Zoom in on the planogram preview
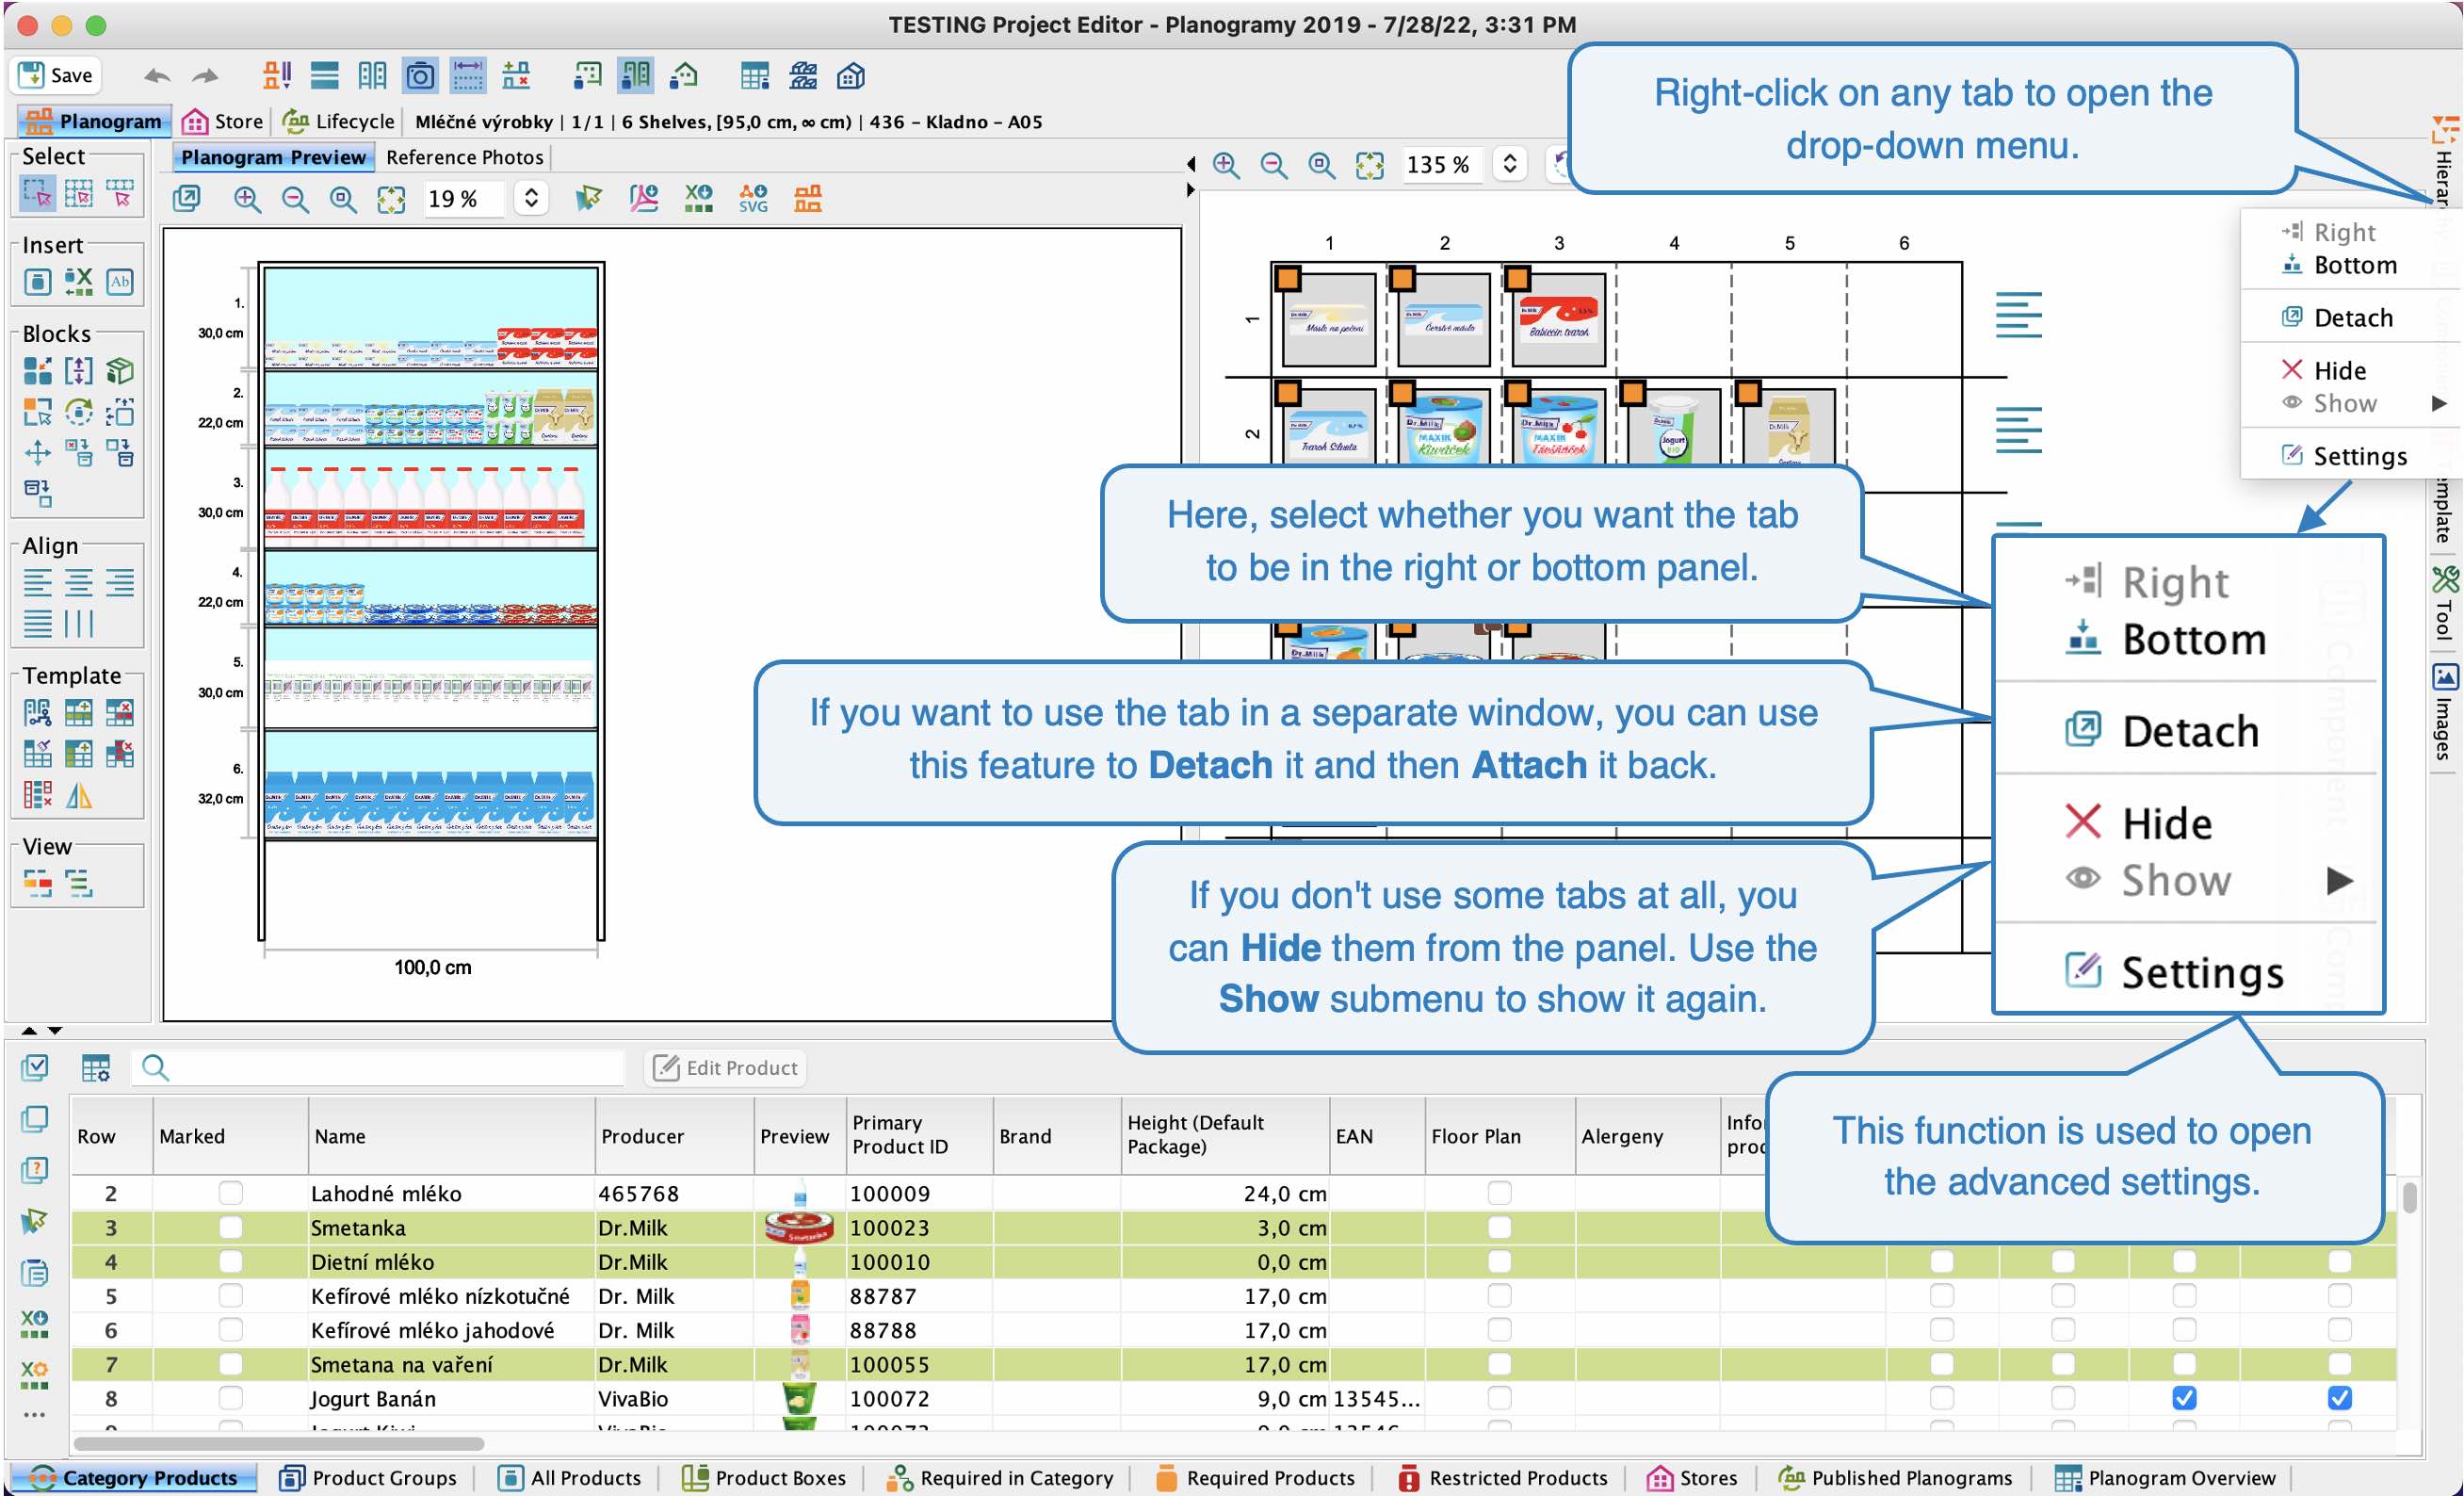 click(x=247, y=199)
